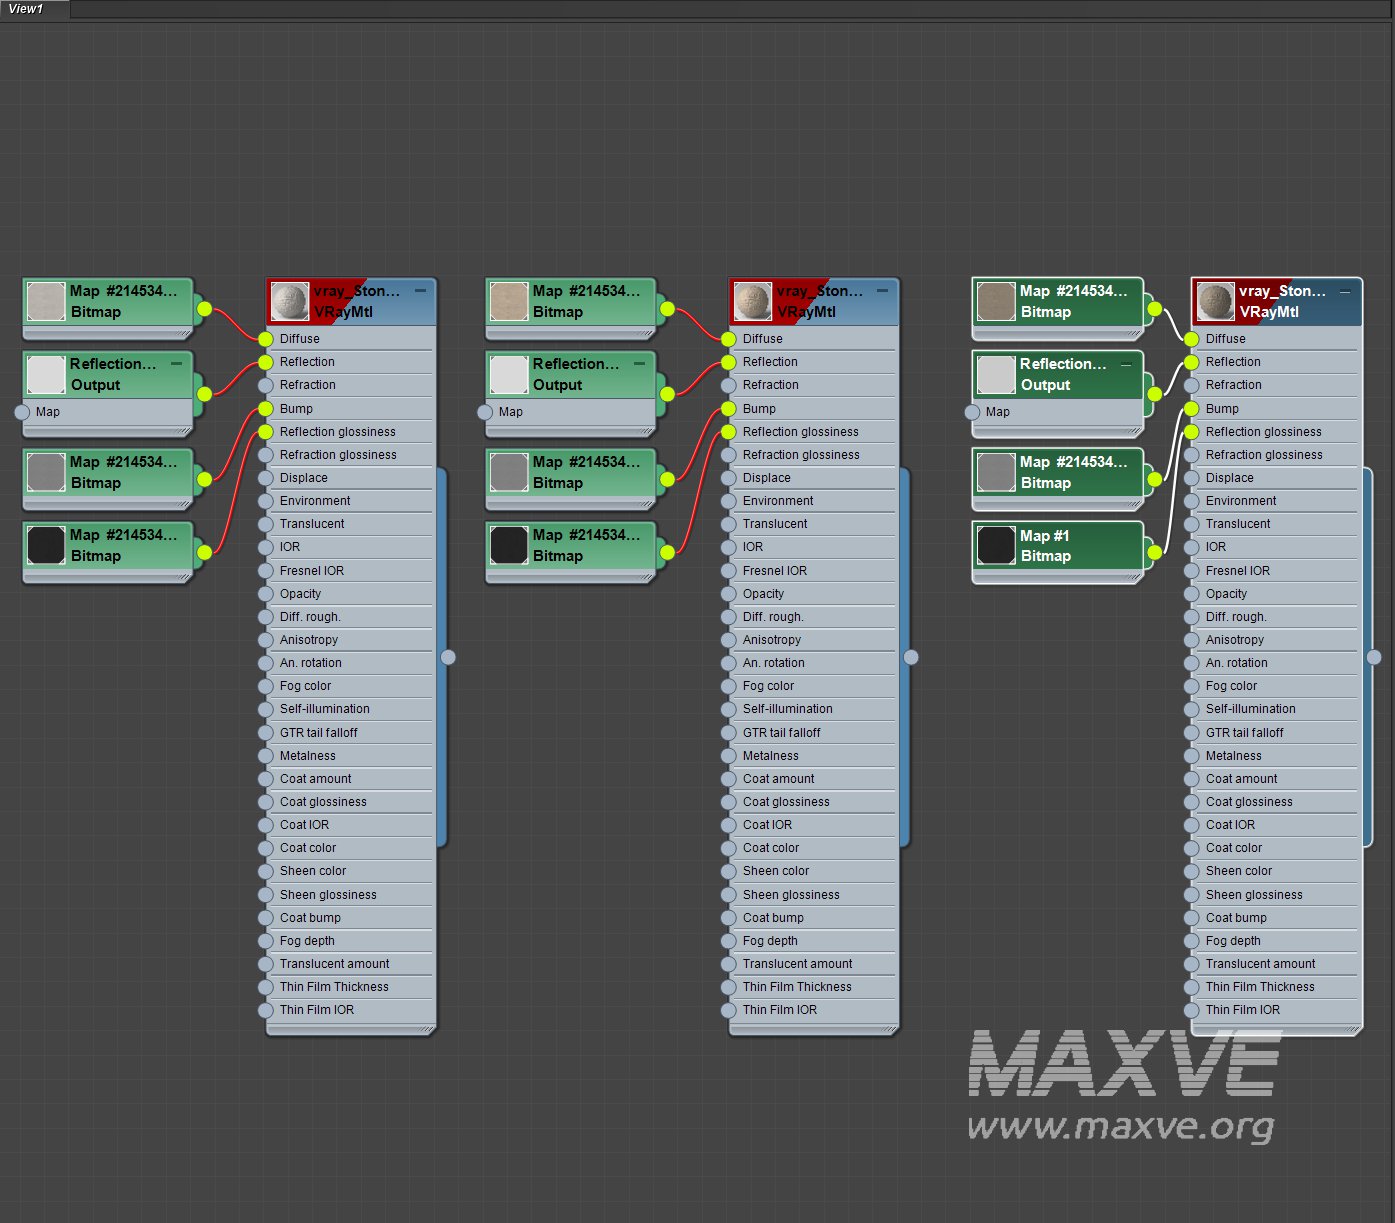Click the leftmost VRayMtl sphere preview

pyautogui.click(x=290, y=301)
